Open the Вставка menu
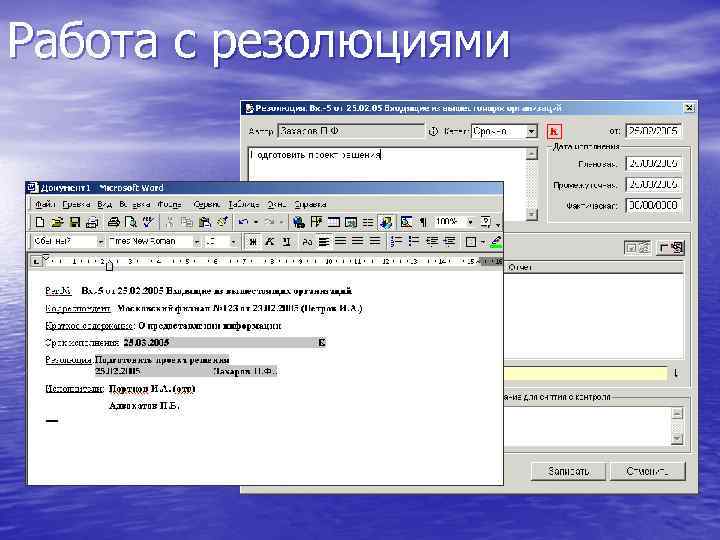Image resolution: width=720 pixels, height=540 pixels. pyautogui.click(x=135, y=204)
